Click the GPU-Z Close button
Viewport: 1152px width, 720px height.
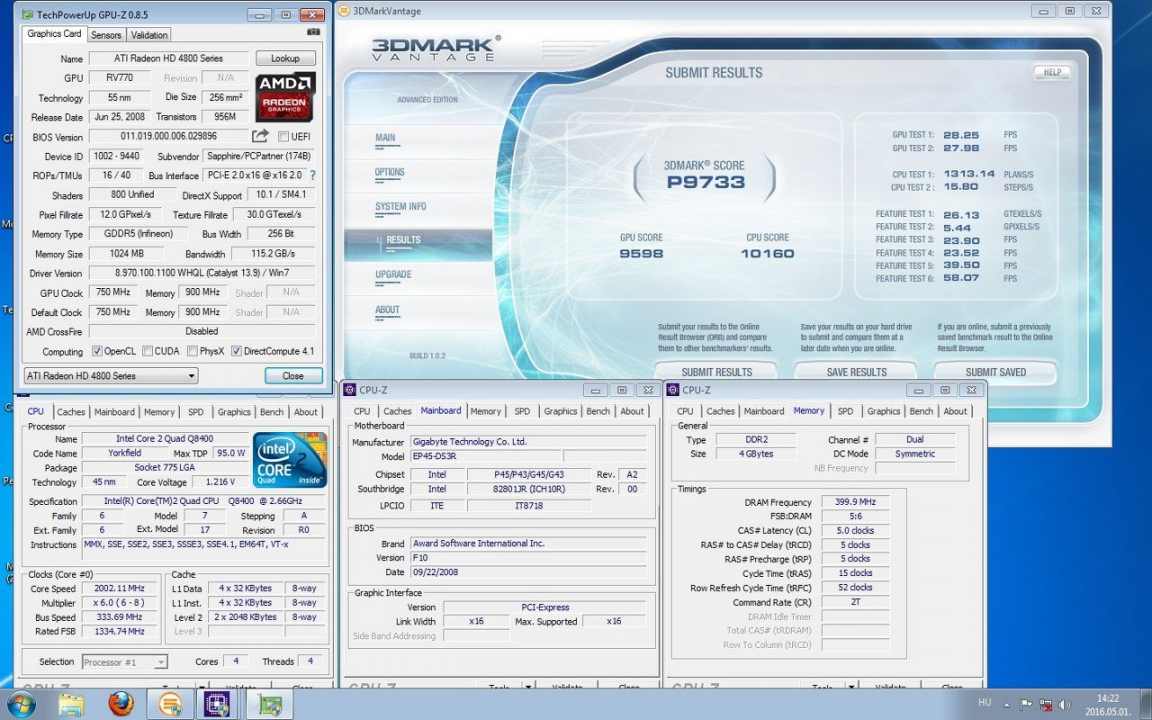[x=293, y=375]
